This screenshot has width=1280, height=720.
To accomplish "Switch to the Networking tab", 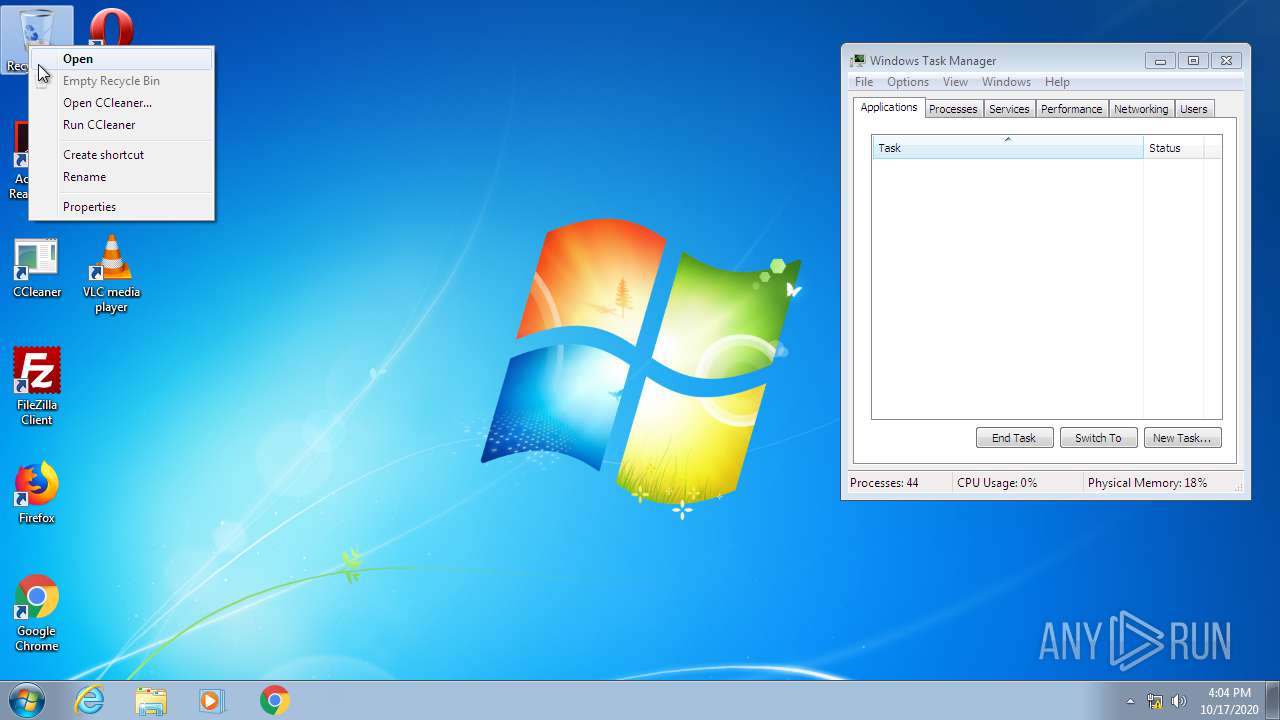I will click(x=1141, y=109).
